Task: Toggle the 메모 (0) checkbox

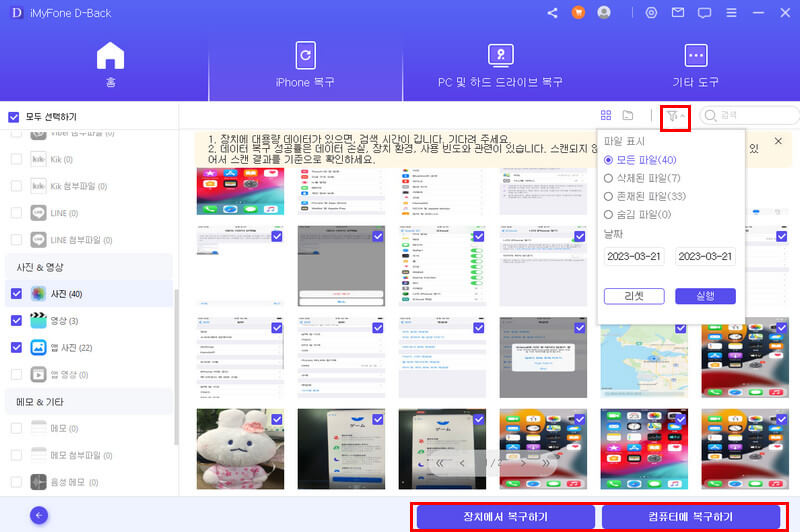Action: click(x=16, y=428)
